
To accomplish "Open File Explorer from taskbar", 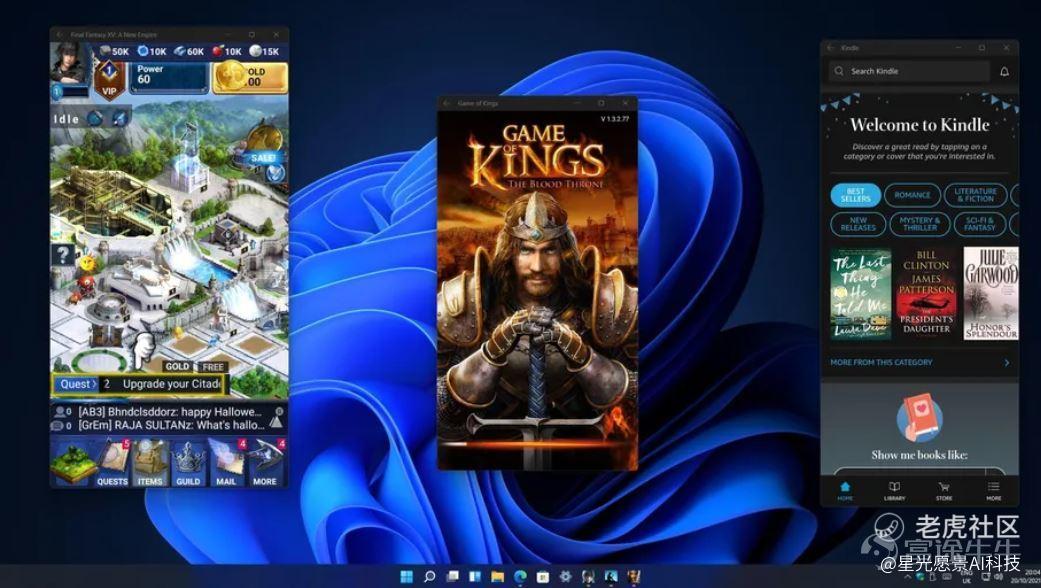I will tap(497, 576).
